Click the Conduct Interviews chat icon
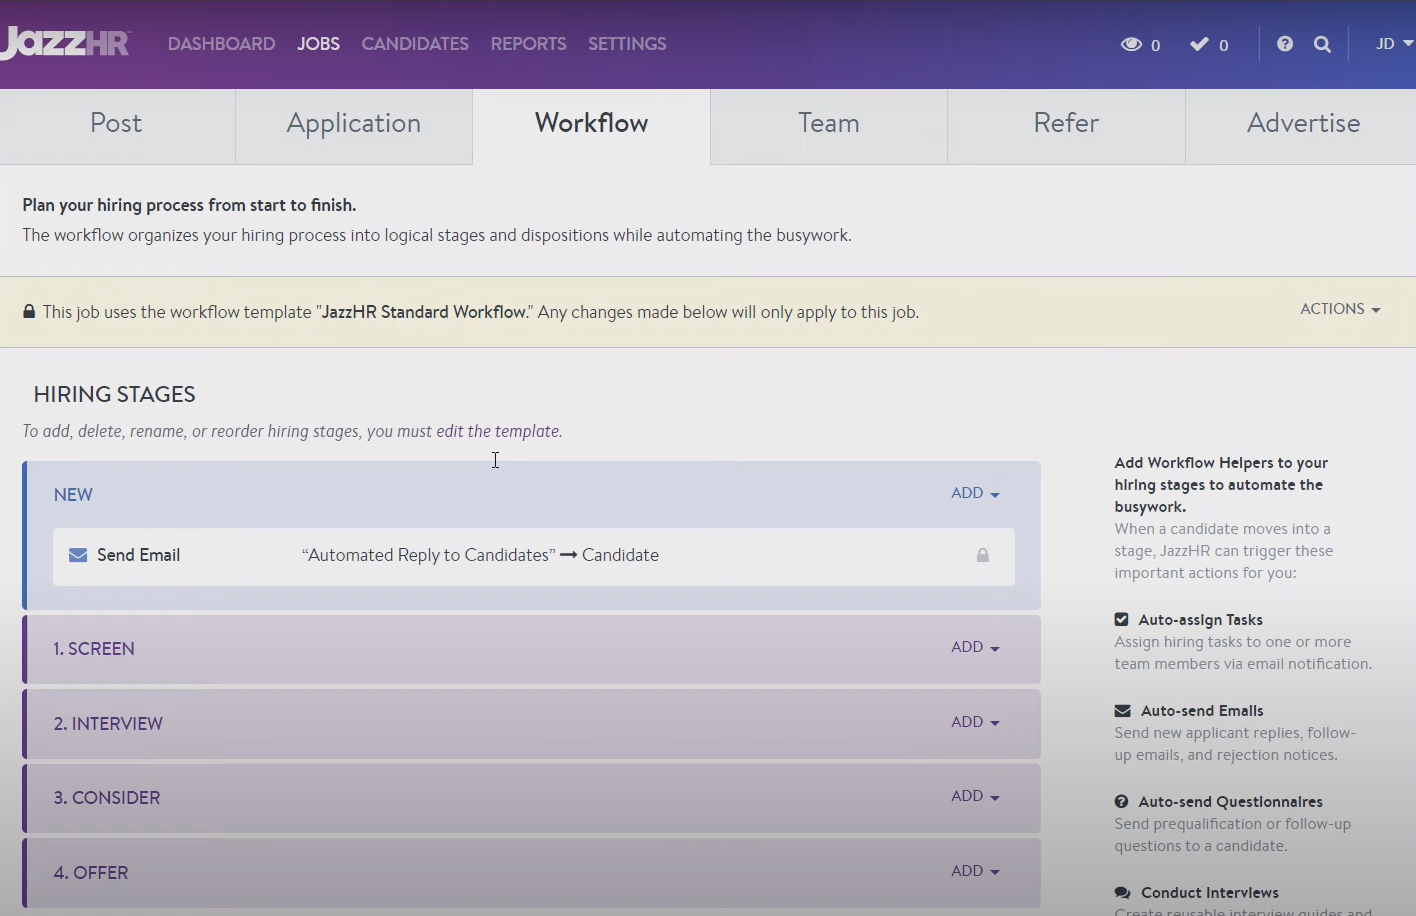 coord(1123,893)
